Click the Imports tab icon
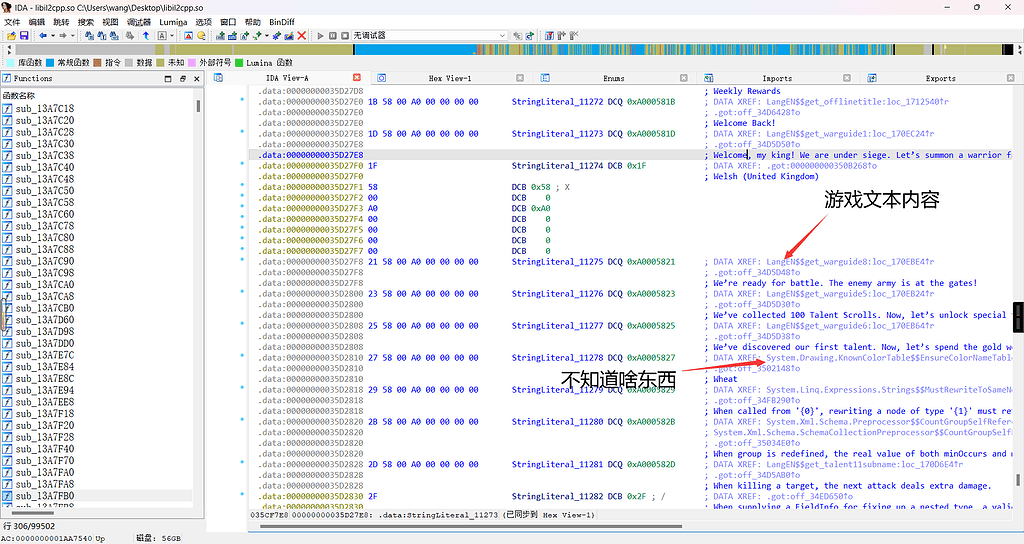Screen dimensions: 1024x544 click(x=709, y=78)
